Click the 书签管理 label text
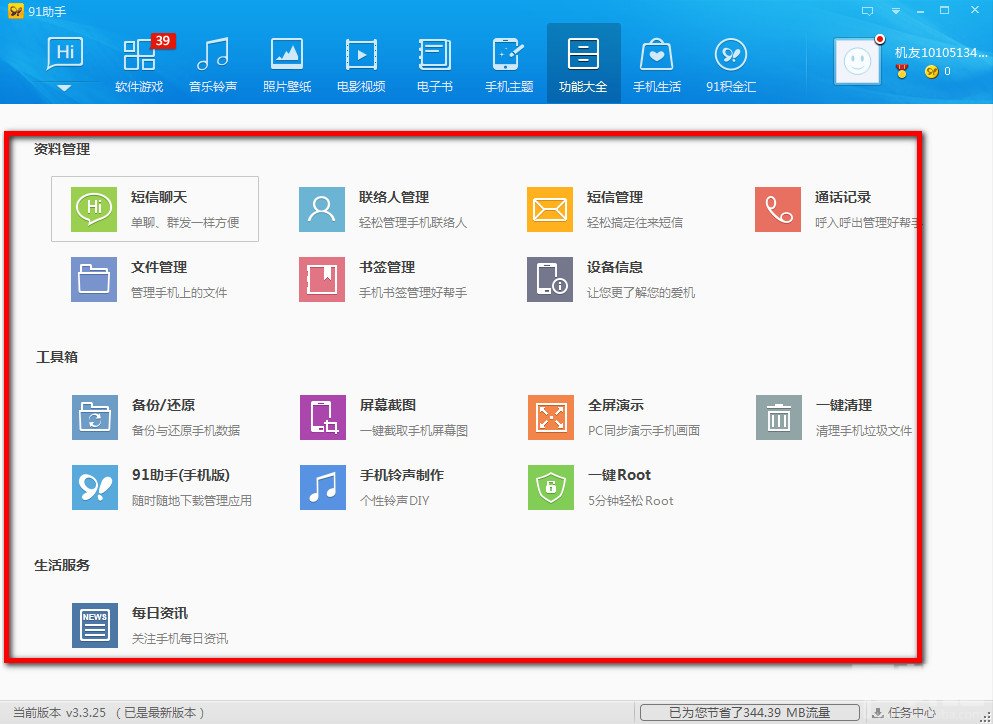The width and height of the screenshot is (993, 724). click(x=387, y=267)
